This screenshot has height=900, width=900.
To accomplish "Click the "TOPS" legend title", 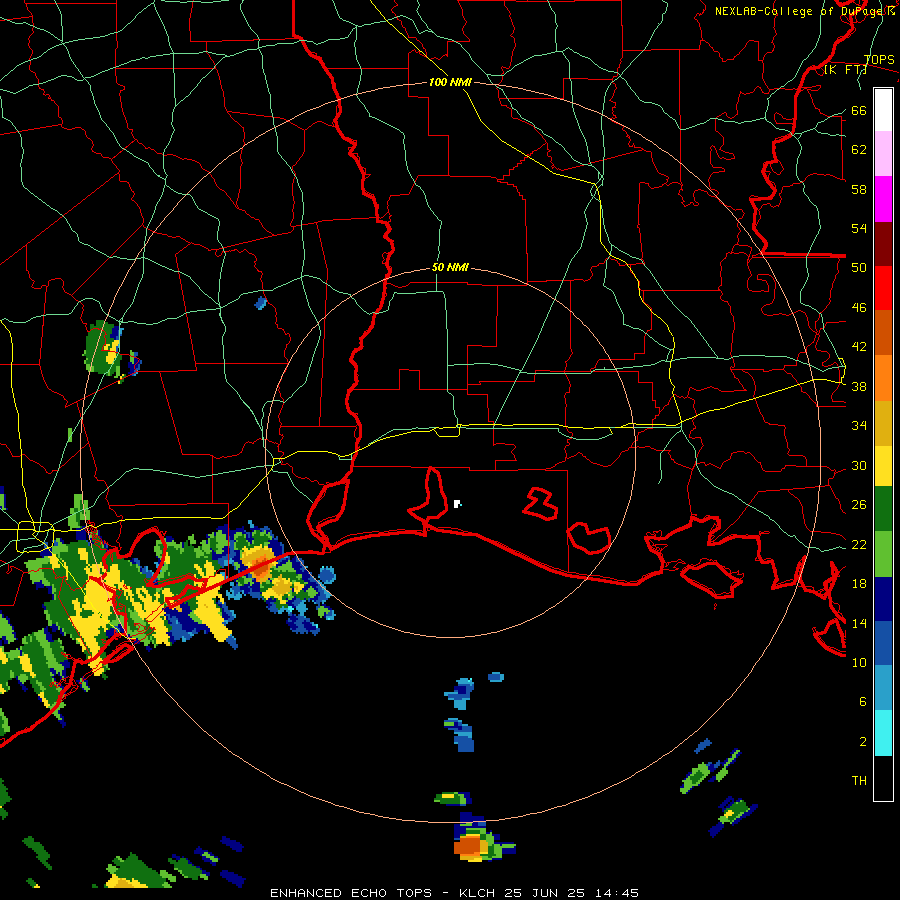I will click(879, 60).
